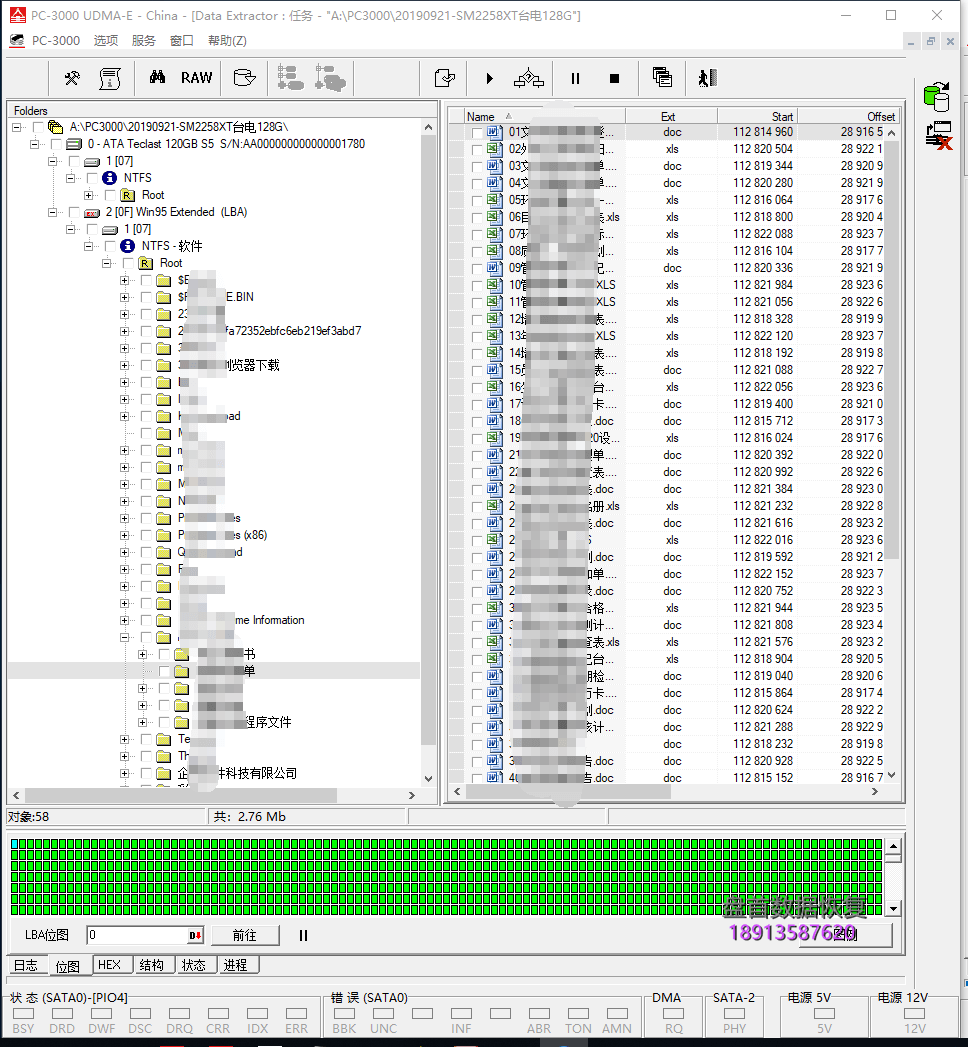Click the document export toolbar icon
The height and width of the screenshot is (1047, 968).
(445, 78)
